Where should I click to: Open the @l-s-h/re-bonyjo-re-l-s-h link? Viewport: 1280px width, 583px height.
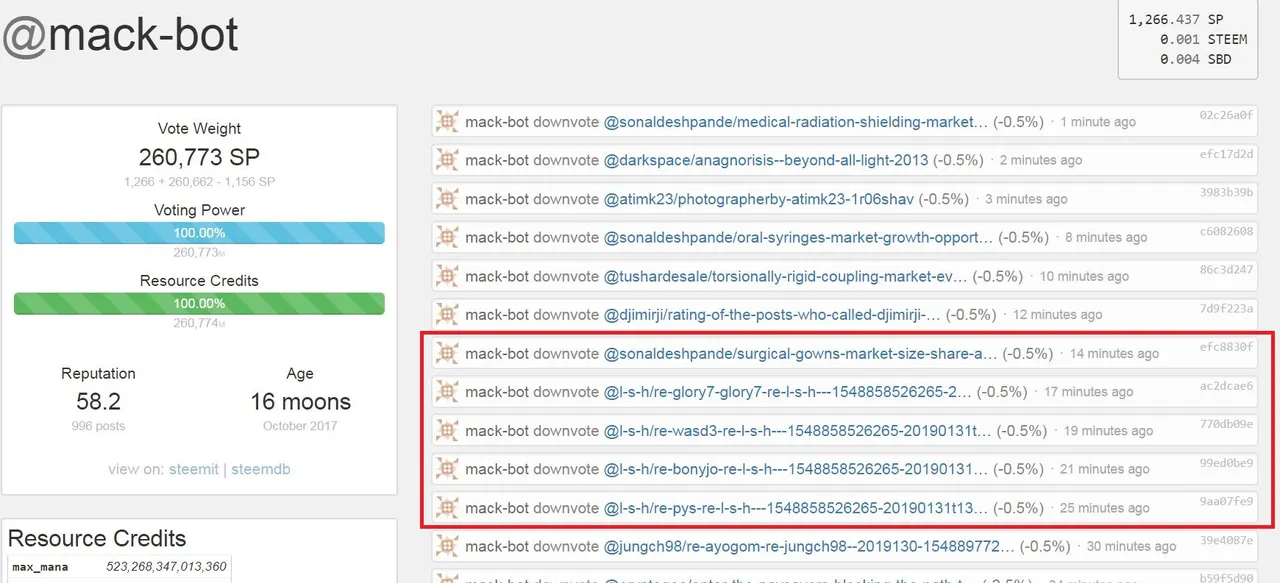[x=795, y=469]
